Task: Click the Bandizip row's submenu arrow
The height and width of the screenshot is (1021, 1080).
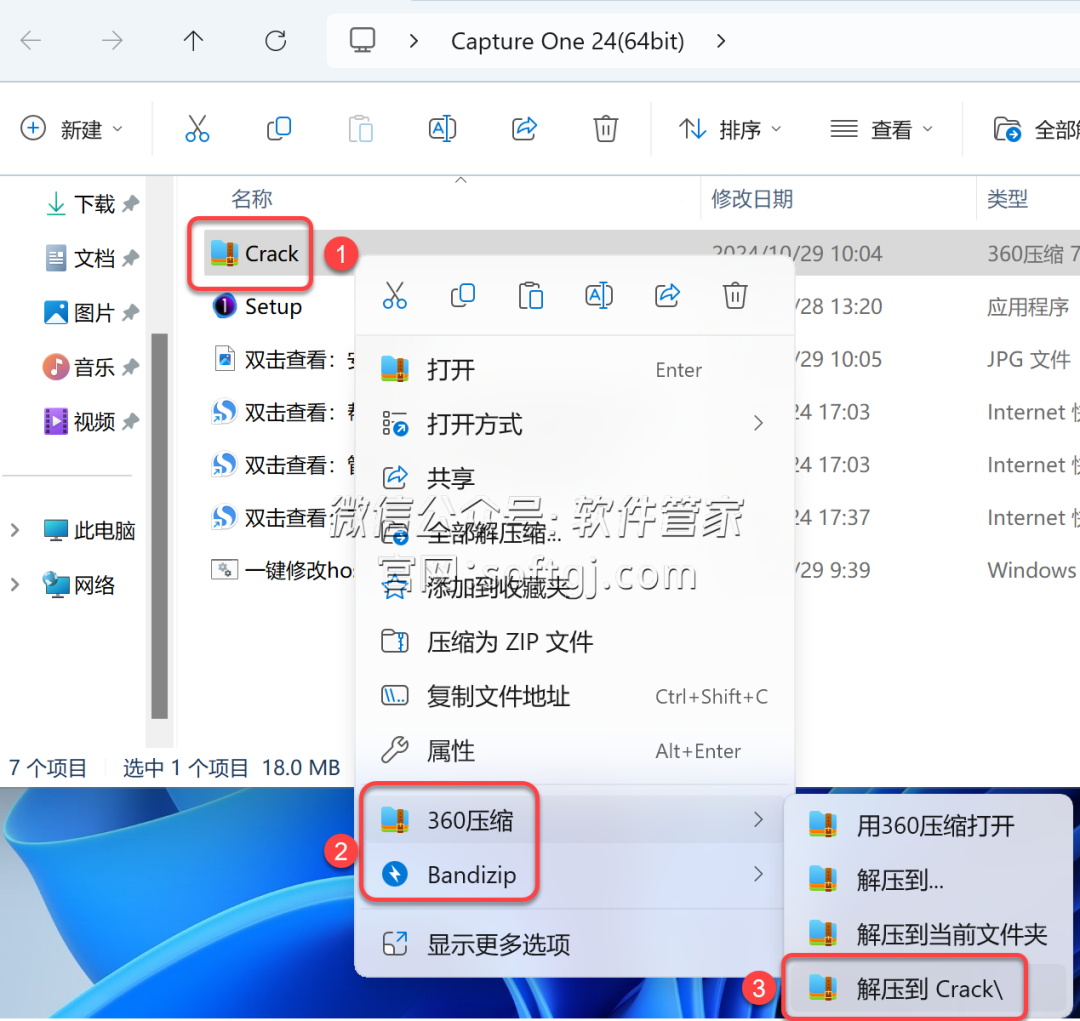Action: (x=758, y=874)
